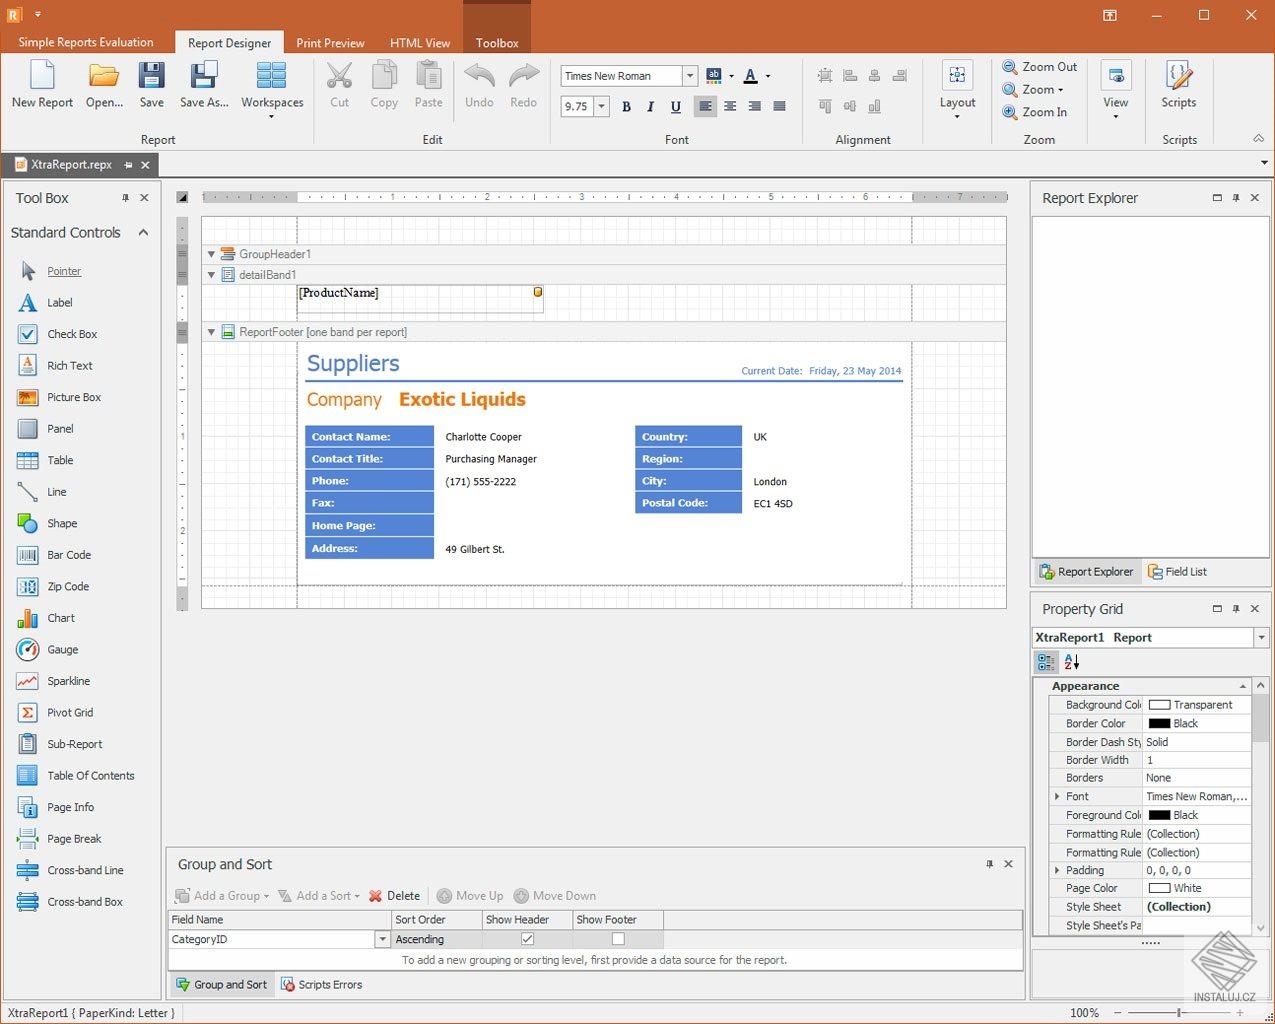The image size is (1275, 1024).
Task: Enable Show Footer for CategoryID
Action: click(x=618, y=939)
